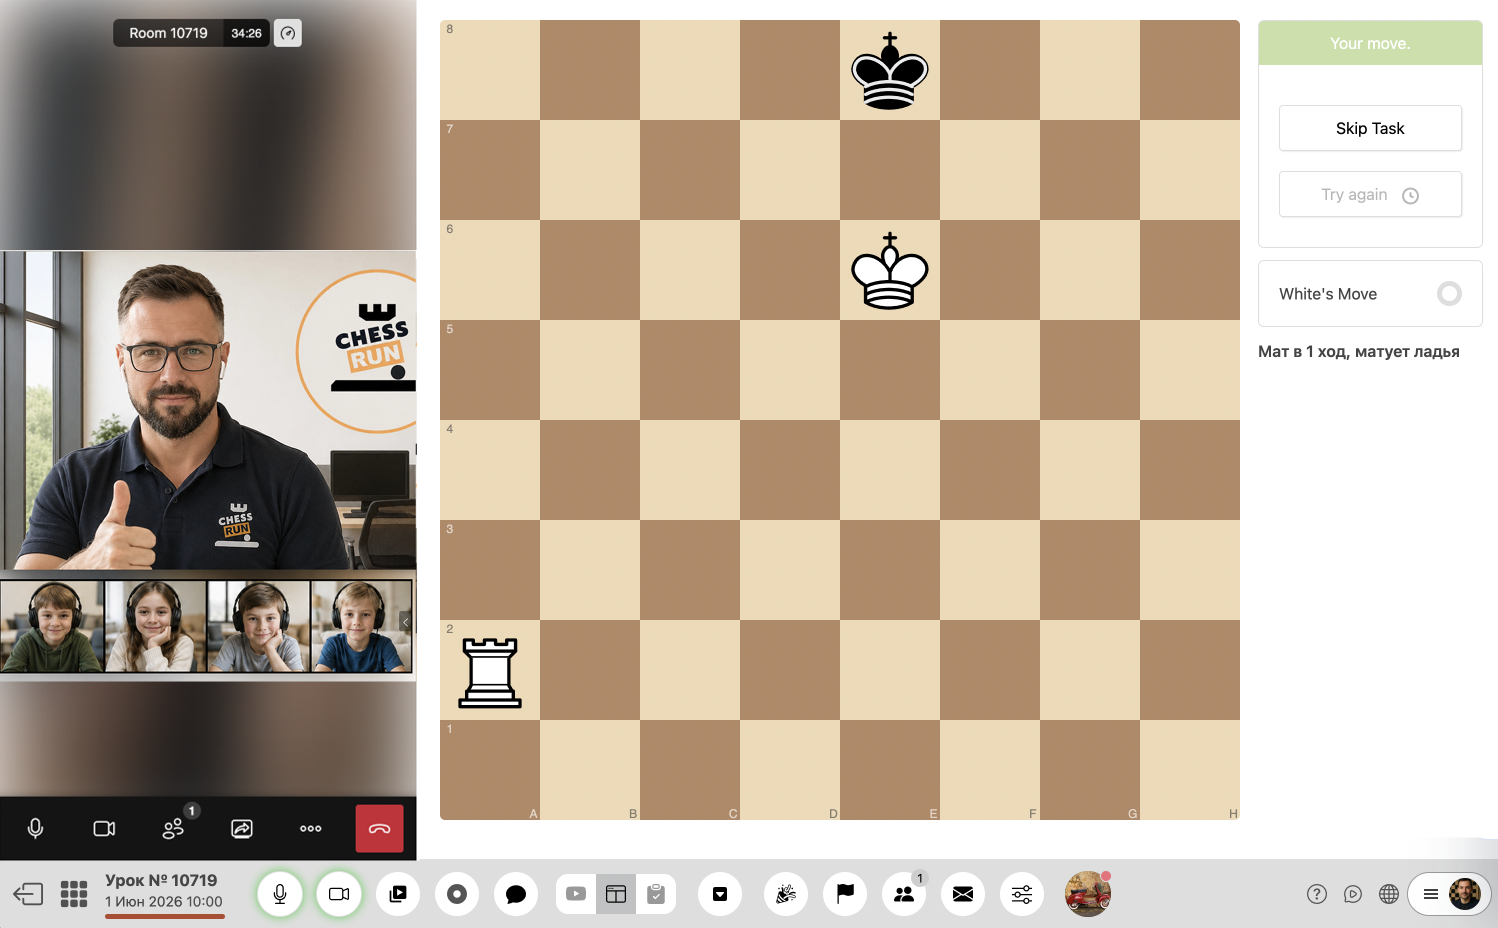Click the teacher's main video feed
This screenshot has height=928, width=1498.
(208, 410)
